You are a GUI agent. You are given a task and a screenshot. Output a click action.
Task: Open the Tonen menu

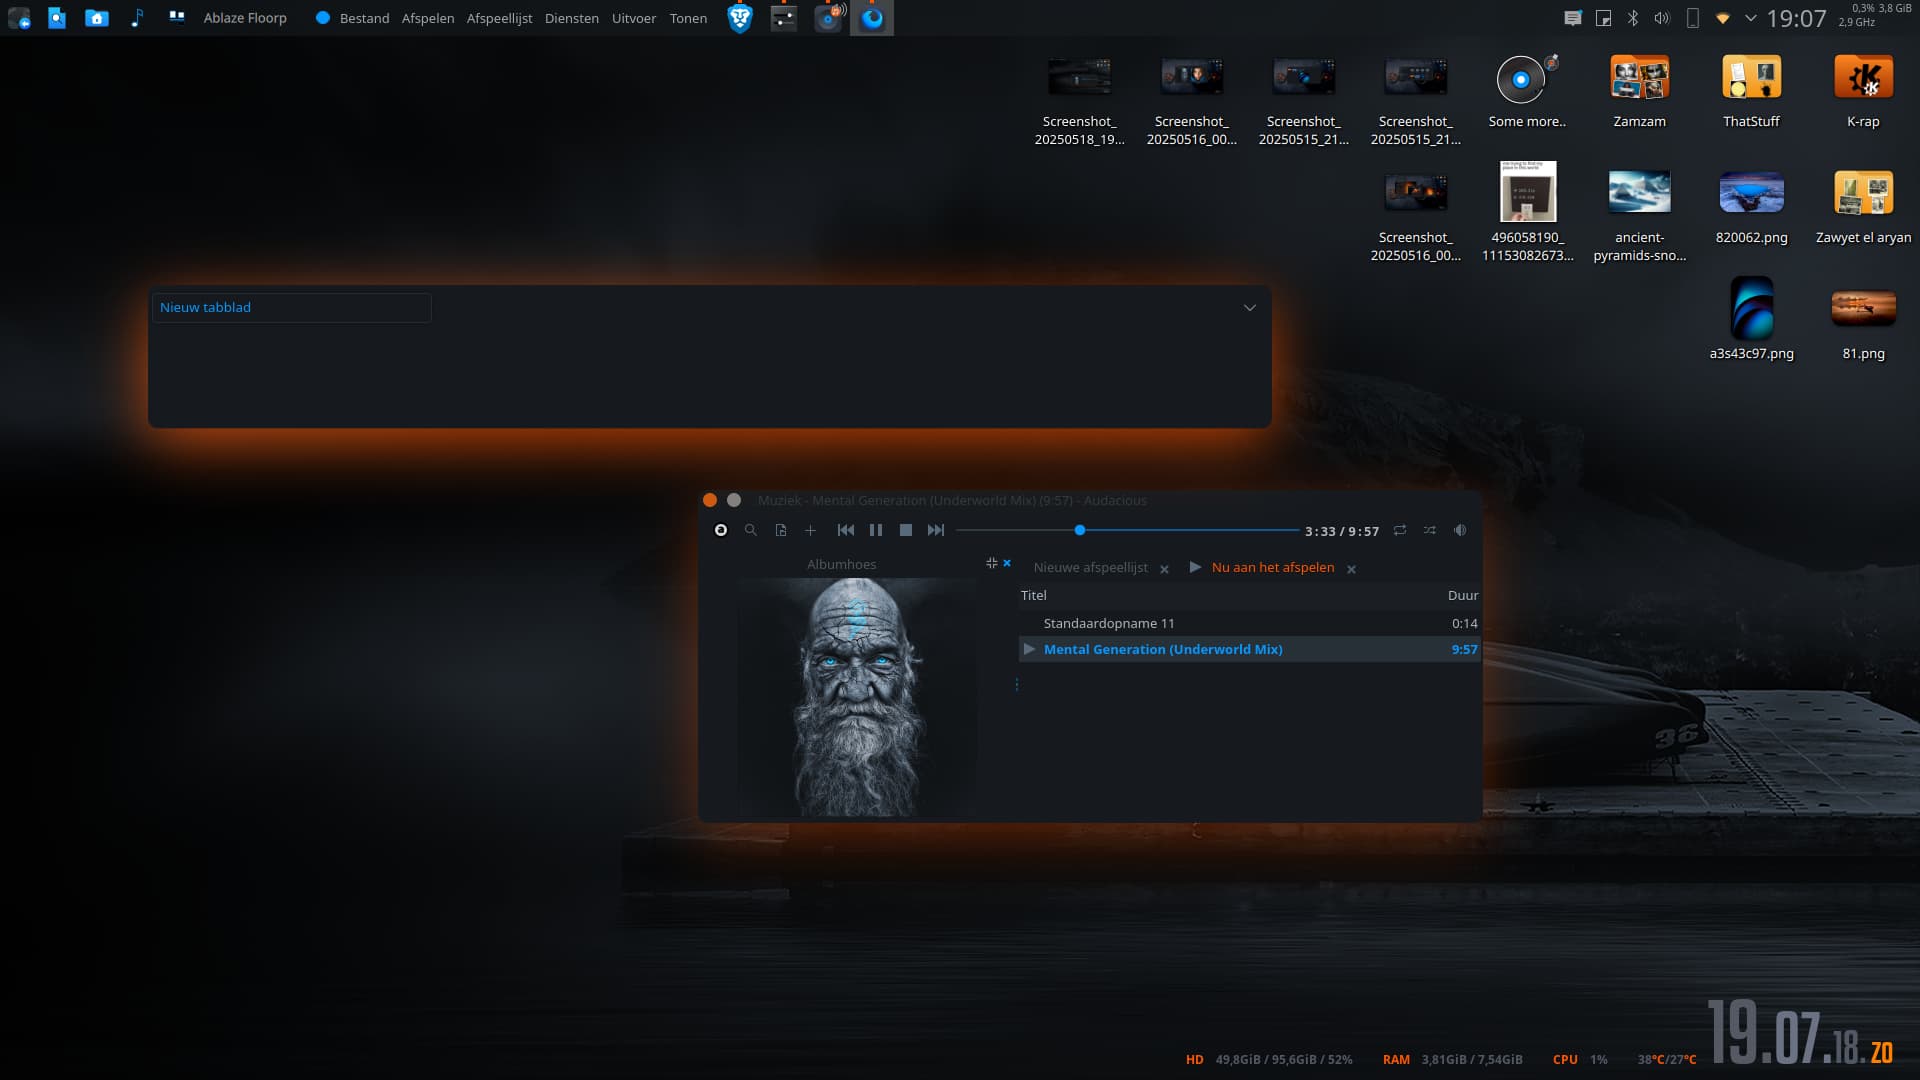pyautogui.click(x=688, y=18)
